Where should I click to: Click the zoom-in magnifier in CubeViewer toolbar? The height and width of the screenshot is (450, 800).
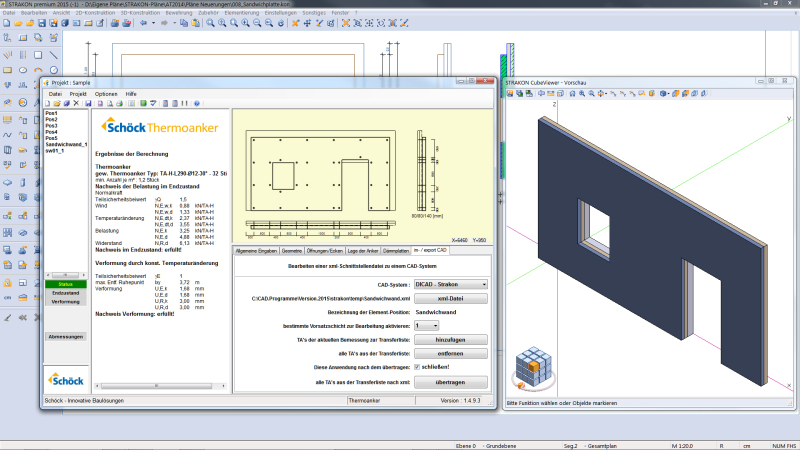(x=582, y=93)
